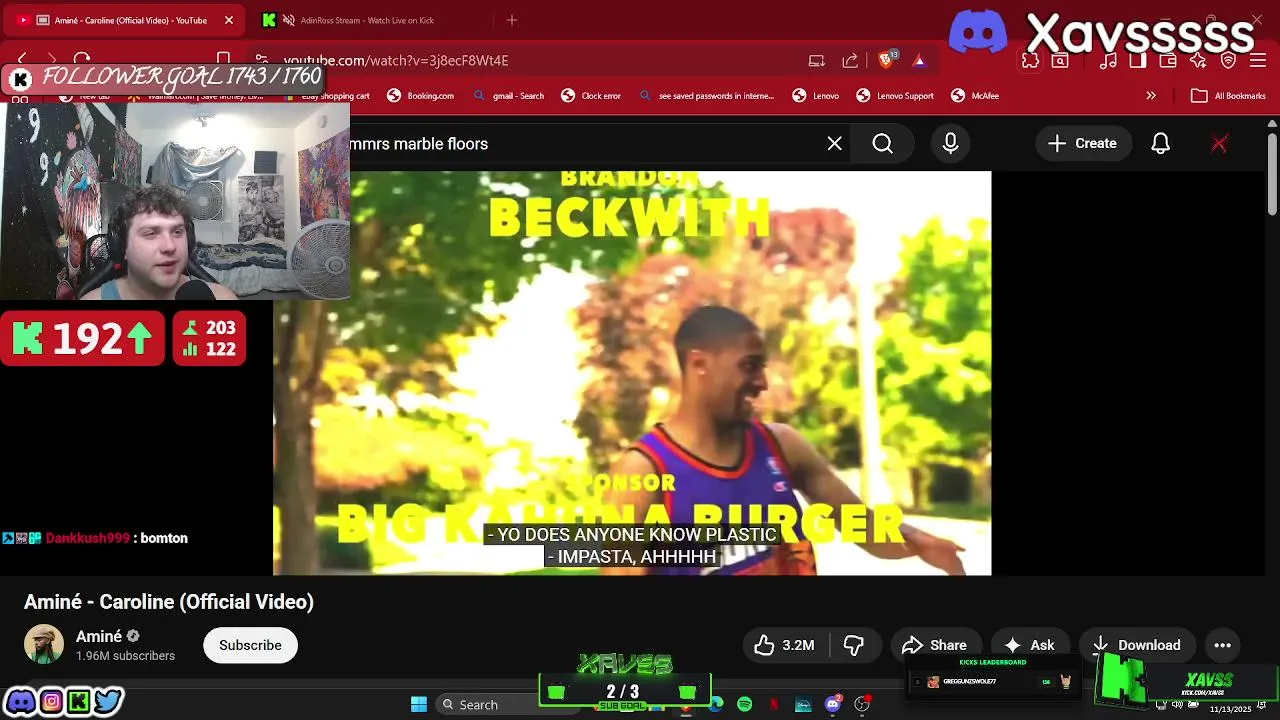The width and height of the screenshot is (1280, 720).
Task: Open the extensions puzzle icon
Action: click(x=1030, y=60)
